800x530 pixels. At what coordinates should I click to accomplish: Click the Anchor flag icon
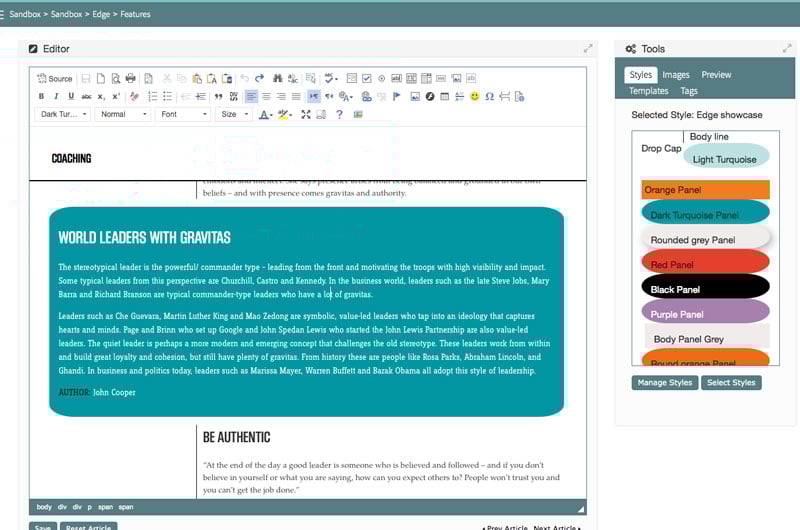point(396,96)
